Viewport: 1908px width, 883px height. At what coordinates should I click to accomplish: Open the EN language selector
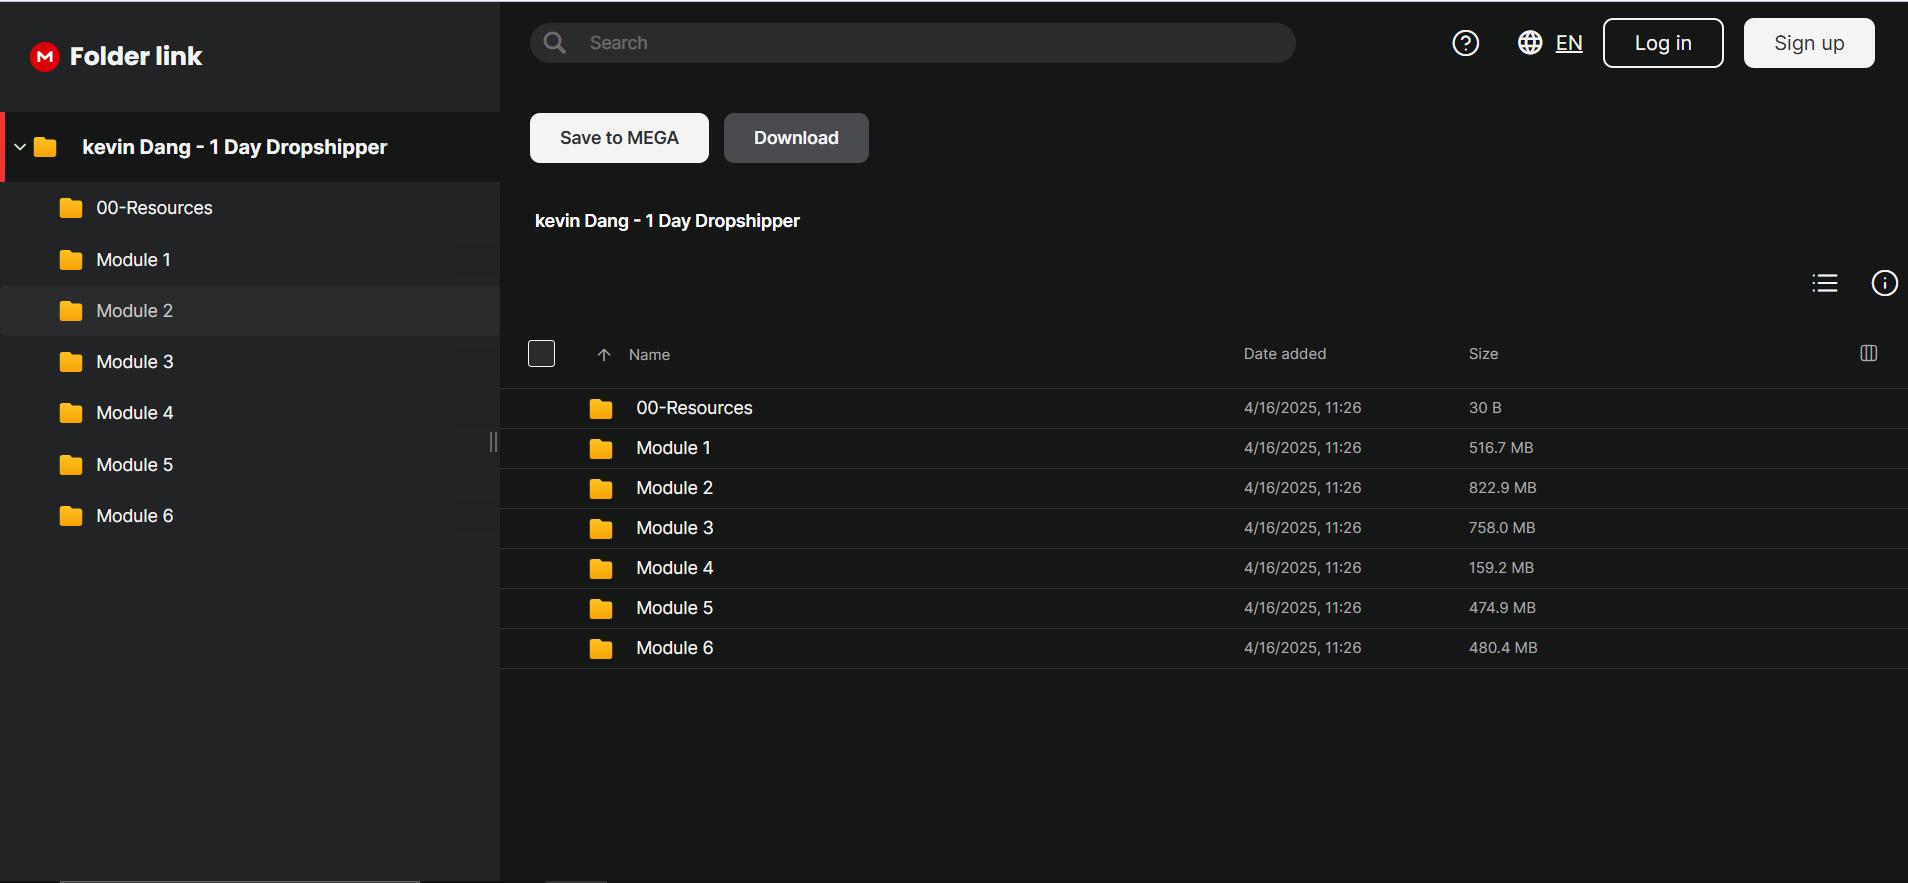pyautogui.click(x=1568, y=43)
